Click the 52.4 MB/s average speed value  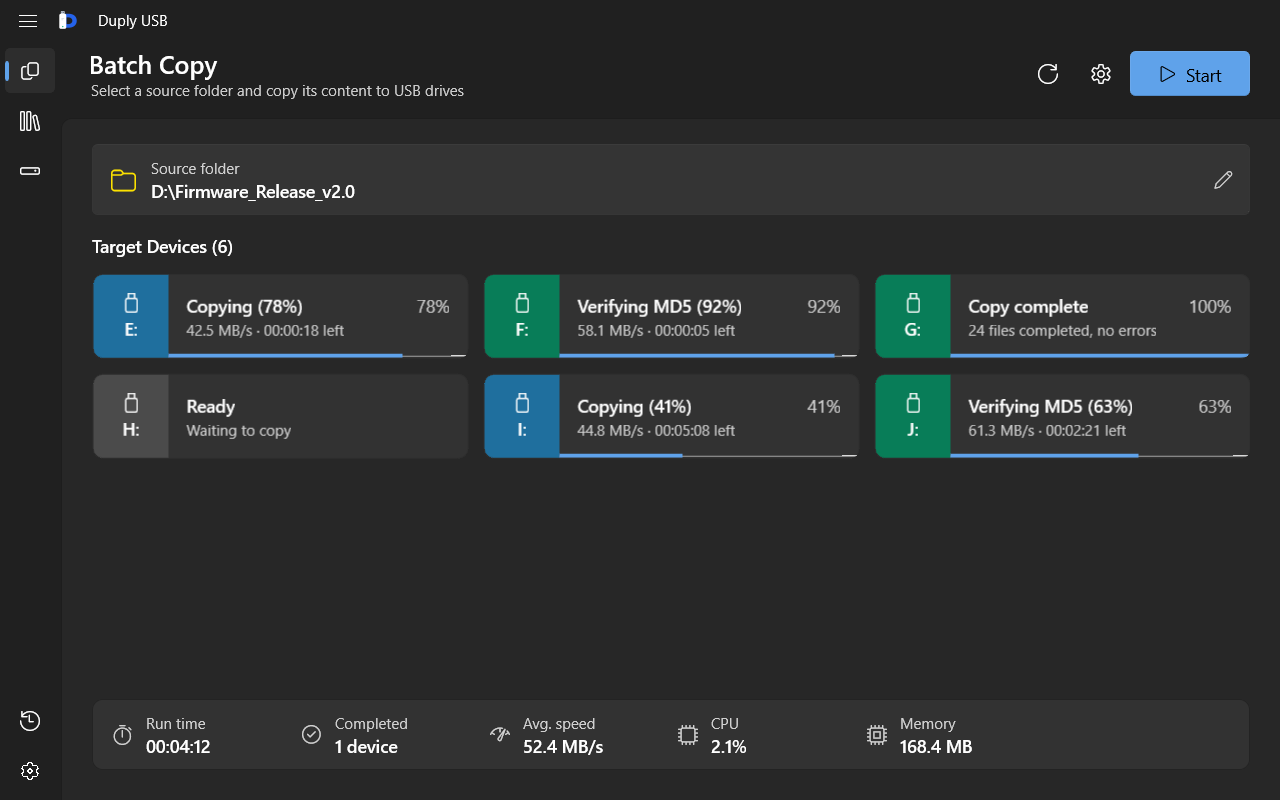point(563,747)
